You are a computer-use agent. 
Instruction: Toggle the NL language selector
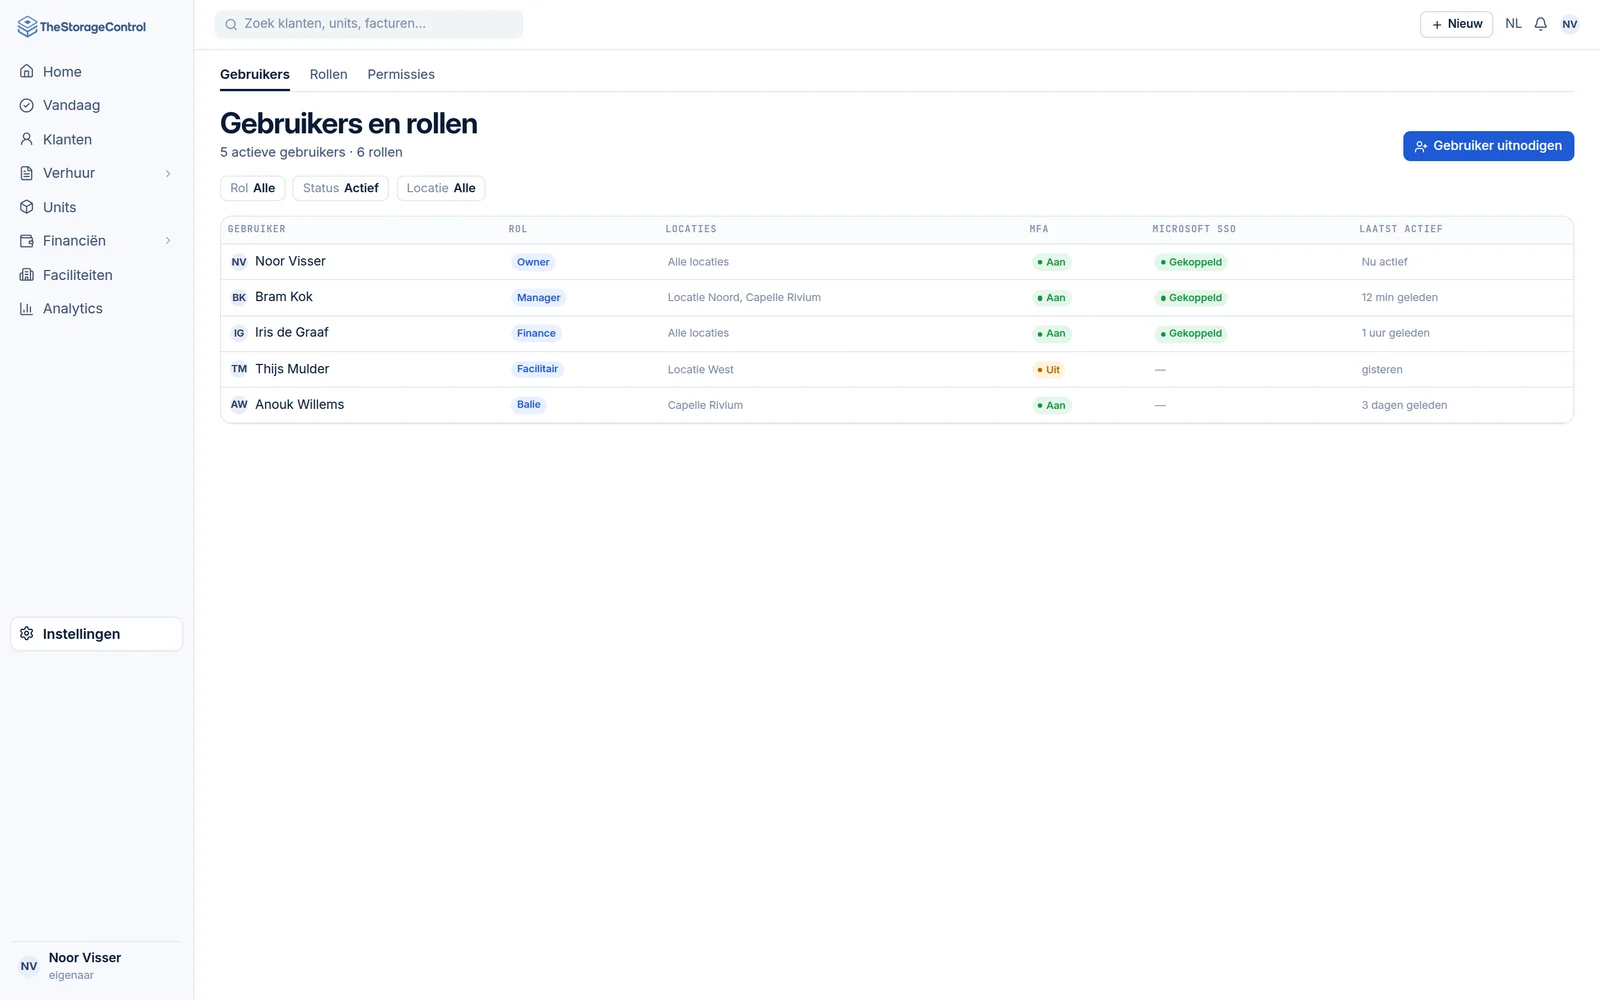(x=1513, y=24)
